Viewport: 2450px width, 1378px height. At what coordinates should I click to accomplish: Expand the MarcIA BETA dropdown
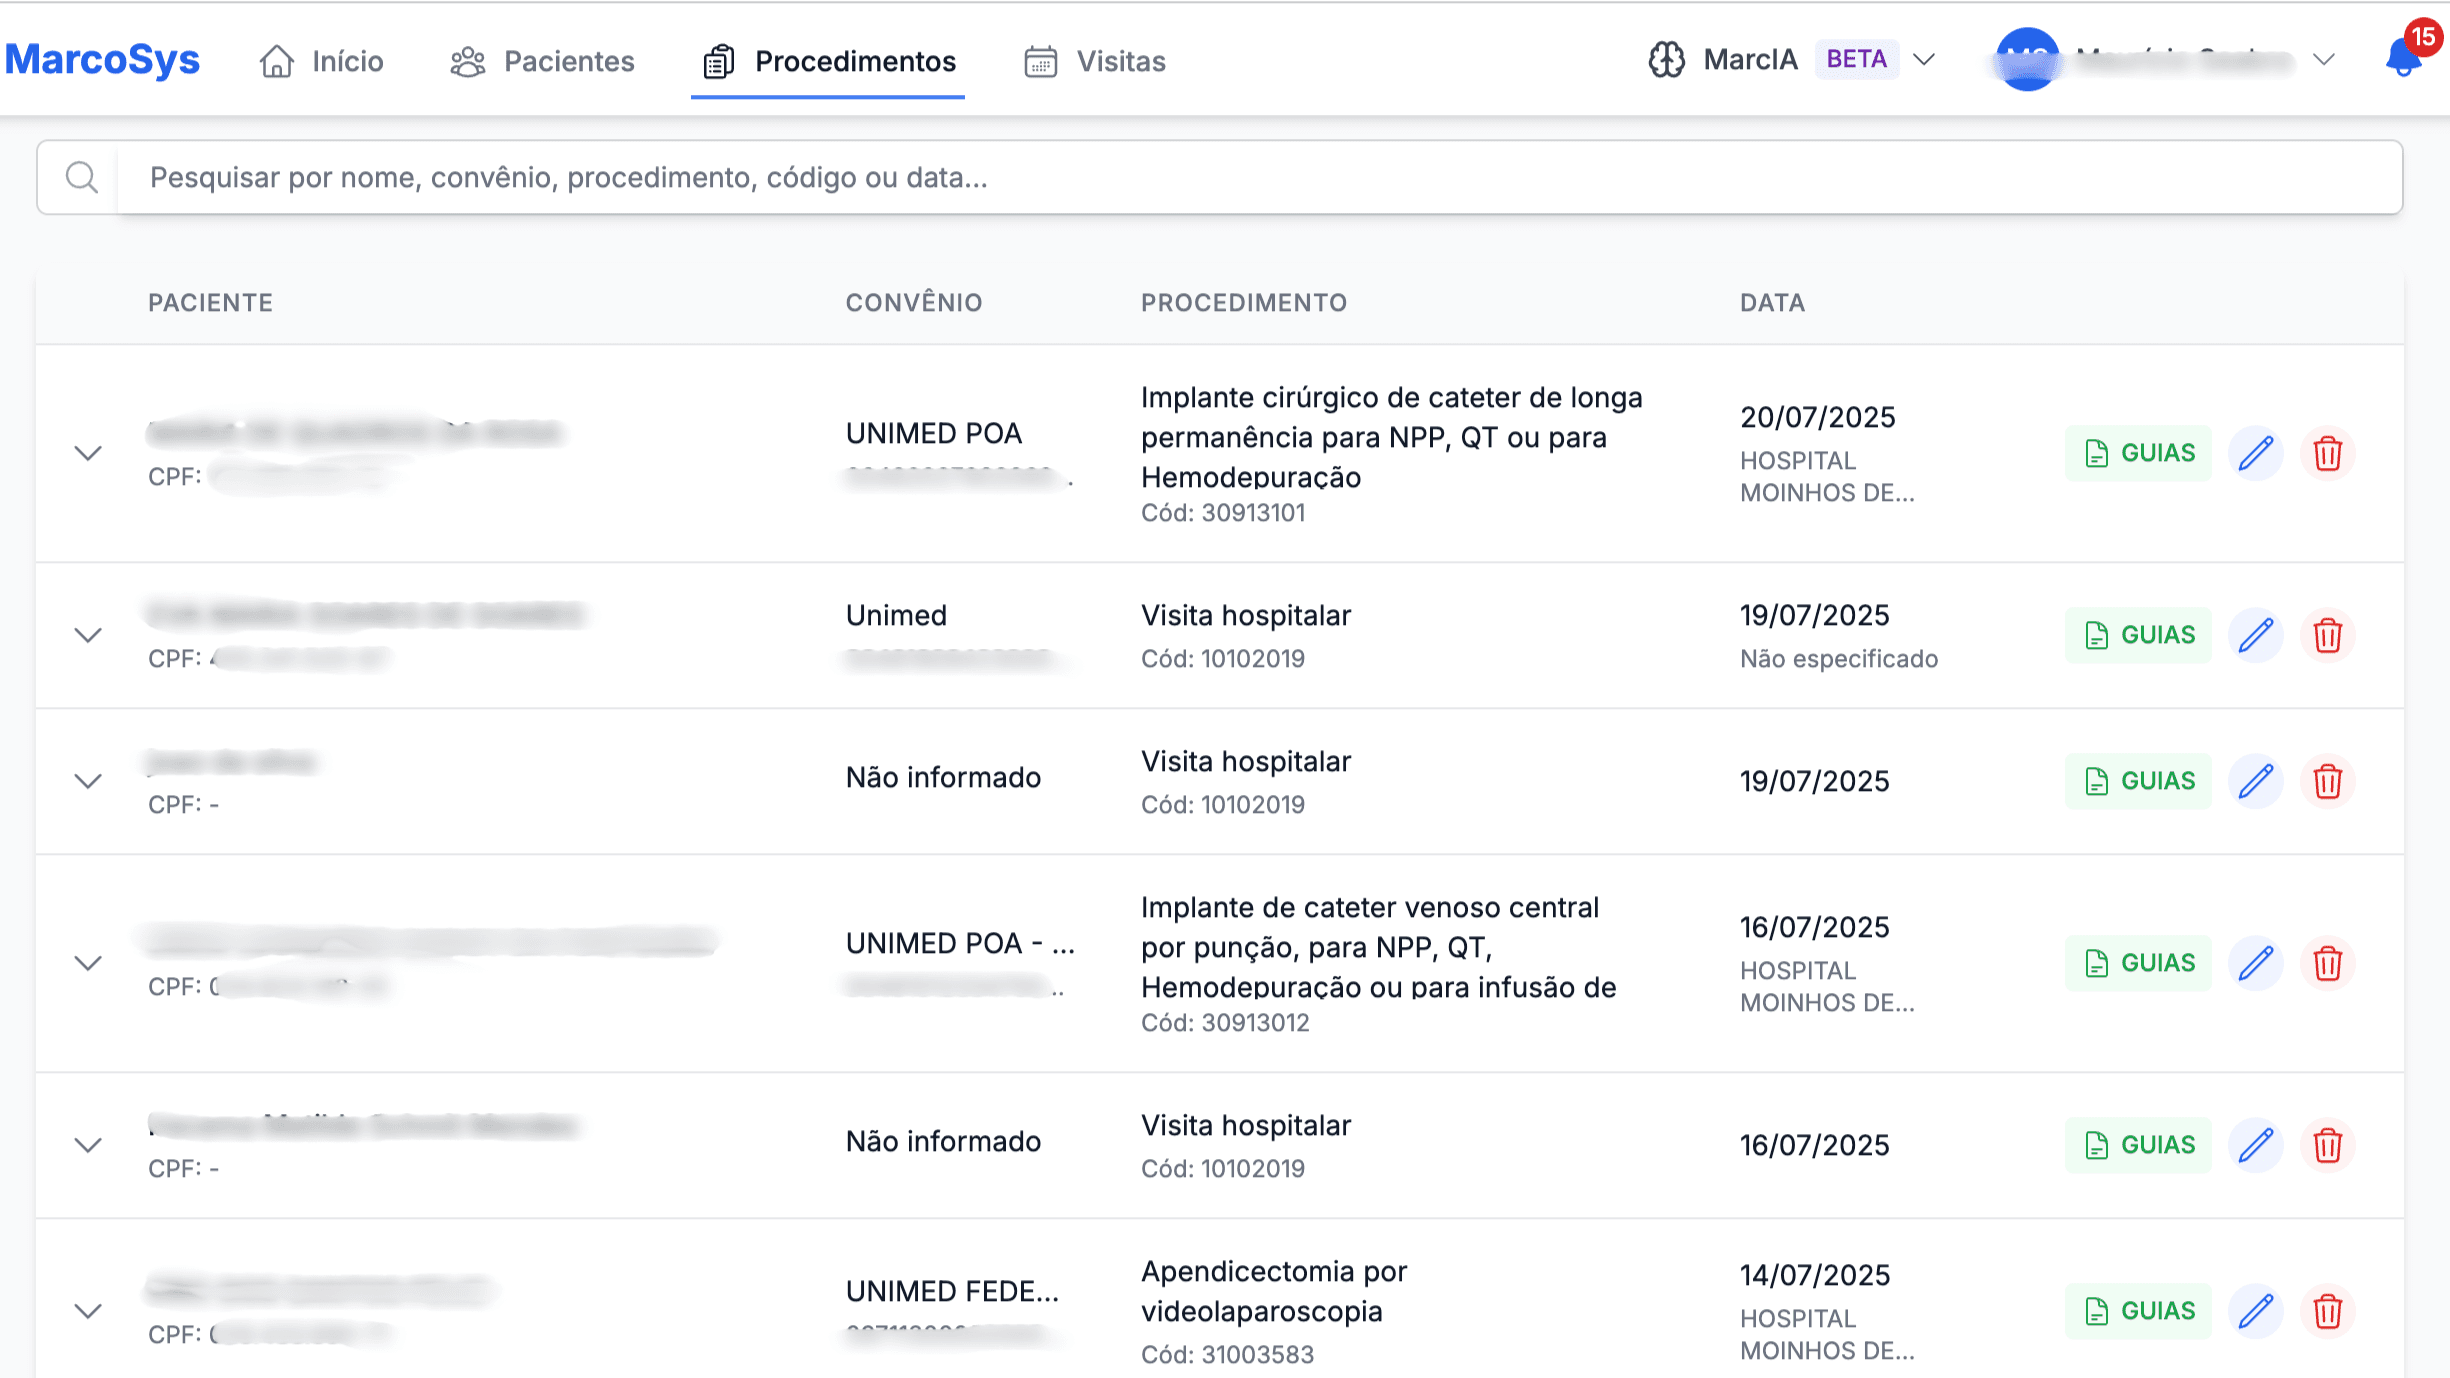1925,60
